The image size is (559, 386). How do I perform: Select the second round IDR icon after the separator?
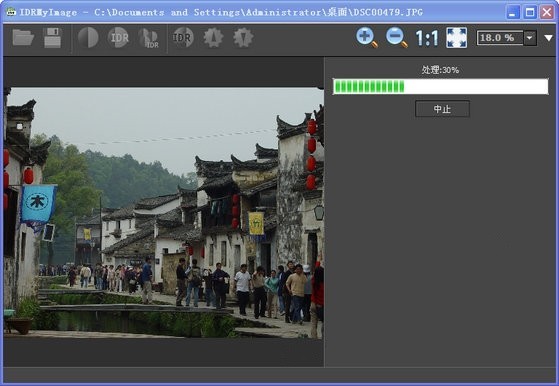click(x=183, y=37)
